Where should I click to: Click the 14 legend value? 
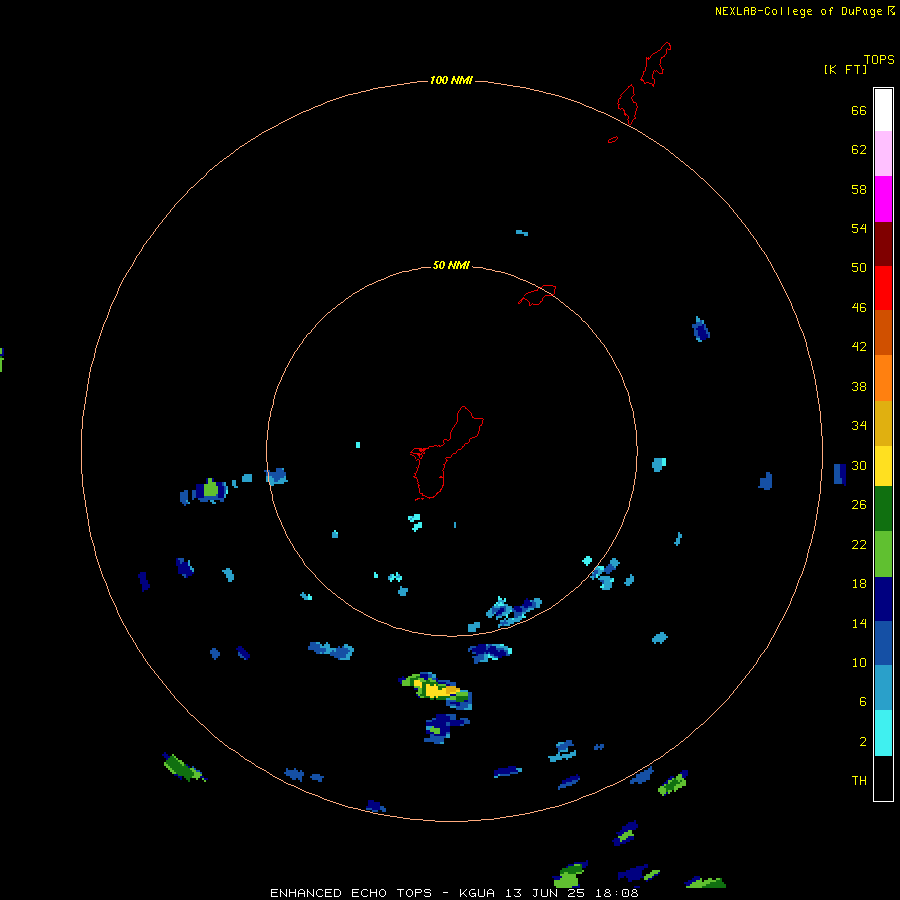click(859, 623)
